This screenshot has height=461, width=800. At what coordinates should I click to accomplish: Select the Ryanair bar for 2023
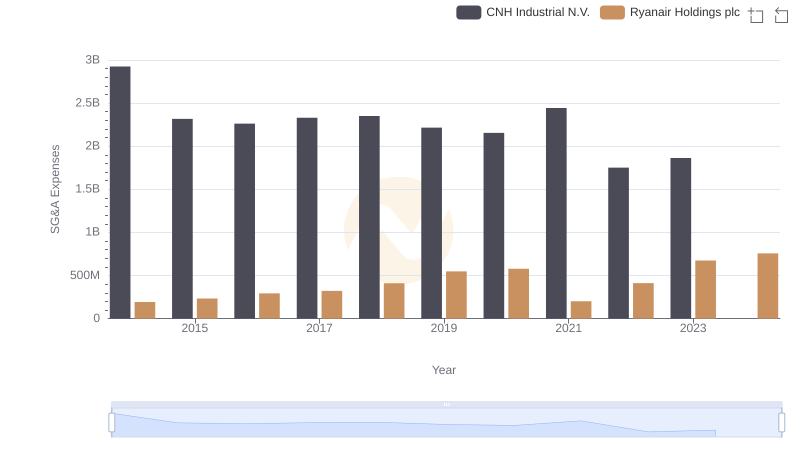[706, 290]
